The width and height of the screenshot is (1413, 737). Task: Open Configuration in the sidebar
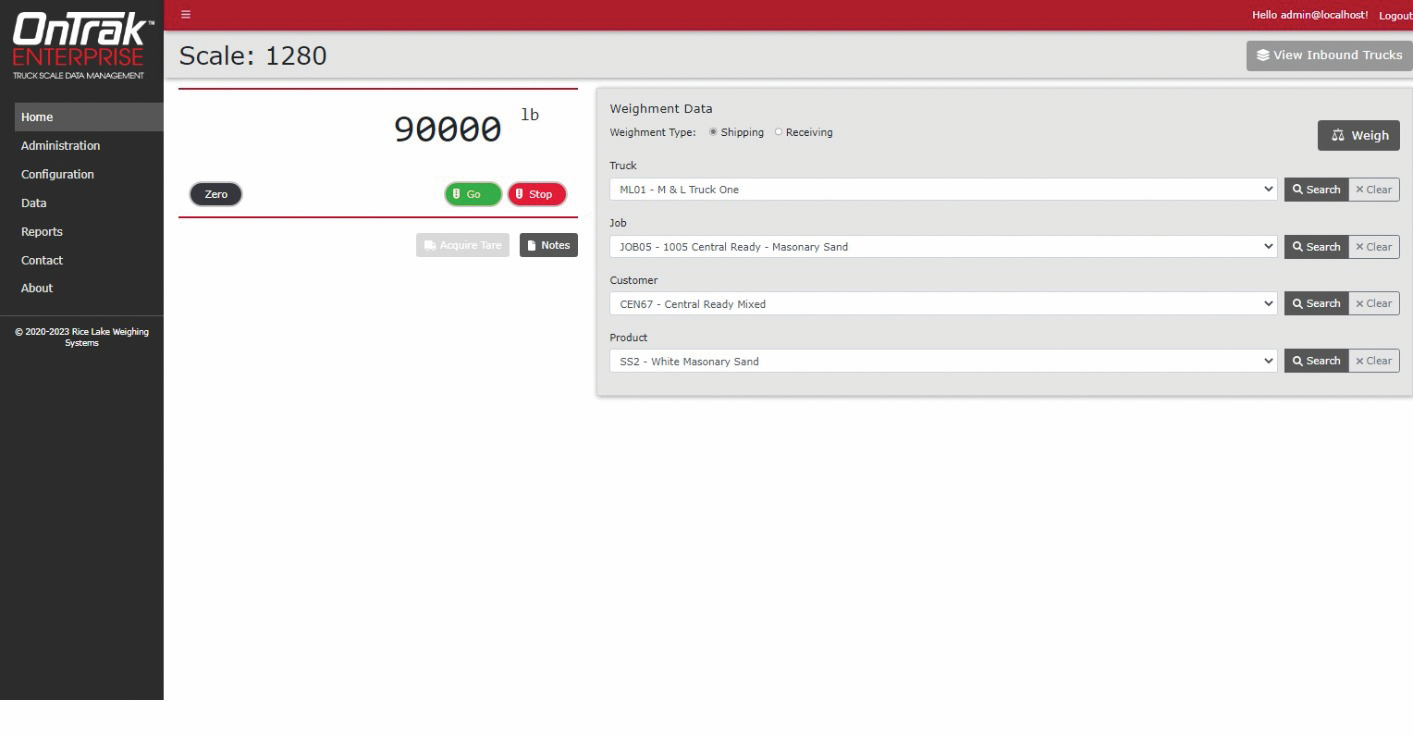(x=57, y=175)
